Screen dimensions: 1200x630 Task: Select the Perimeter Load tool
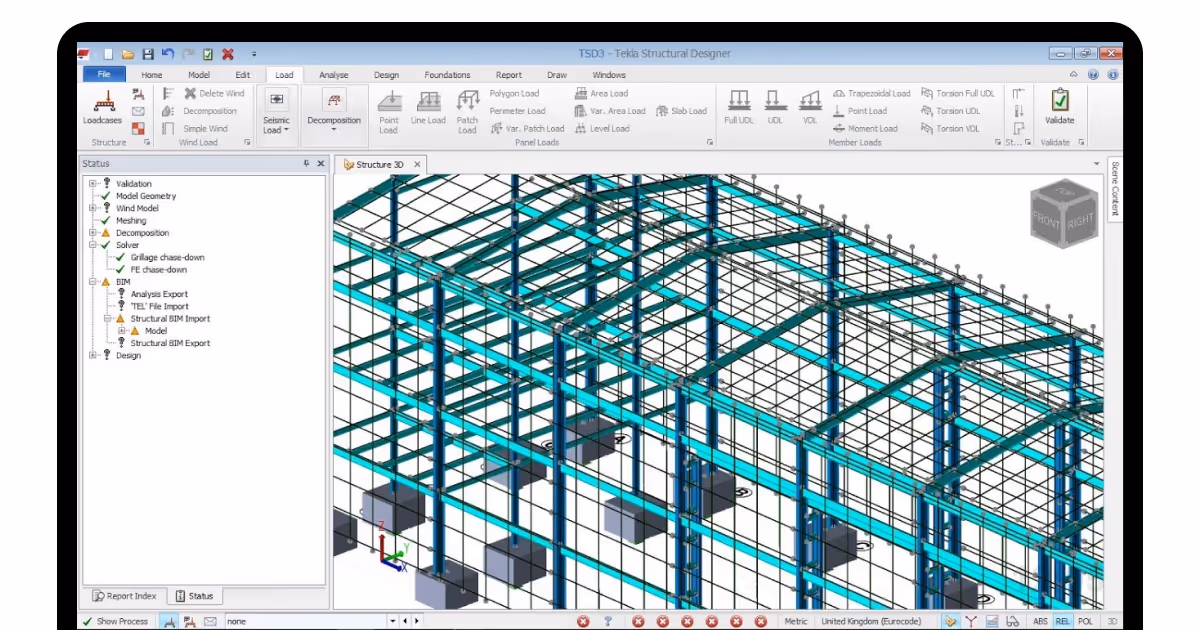tap(517, 111)
